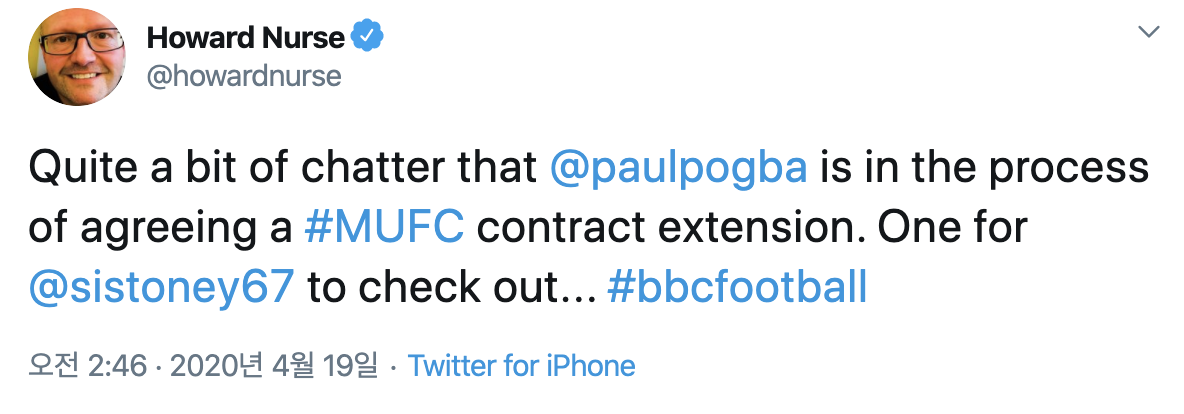The width and height of the screenshot is (1184, 414).
Task: Click the 2020년 4월 19일 date
Action: click(274, 366)
